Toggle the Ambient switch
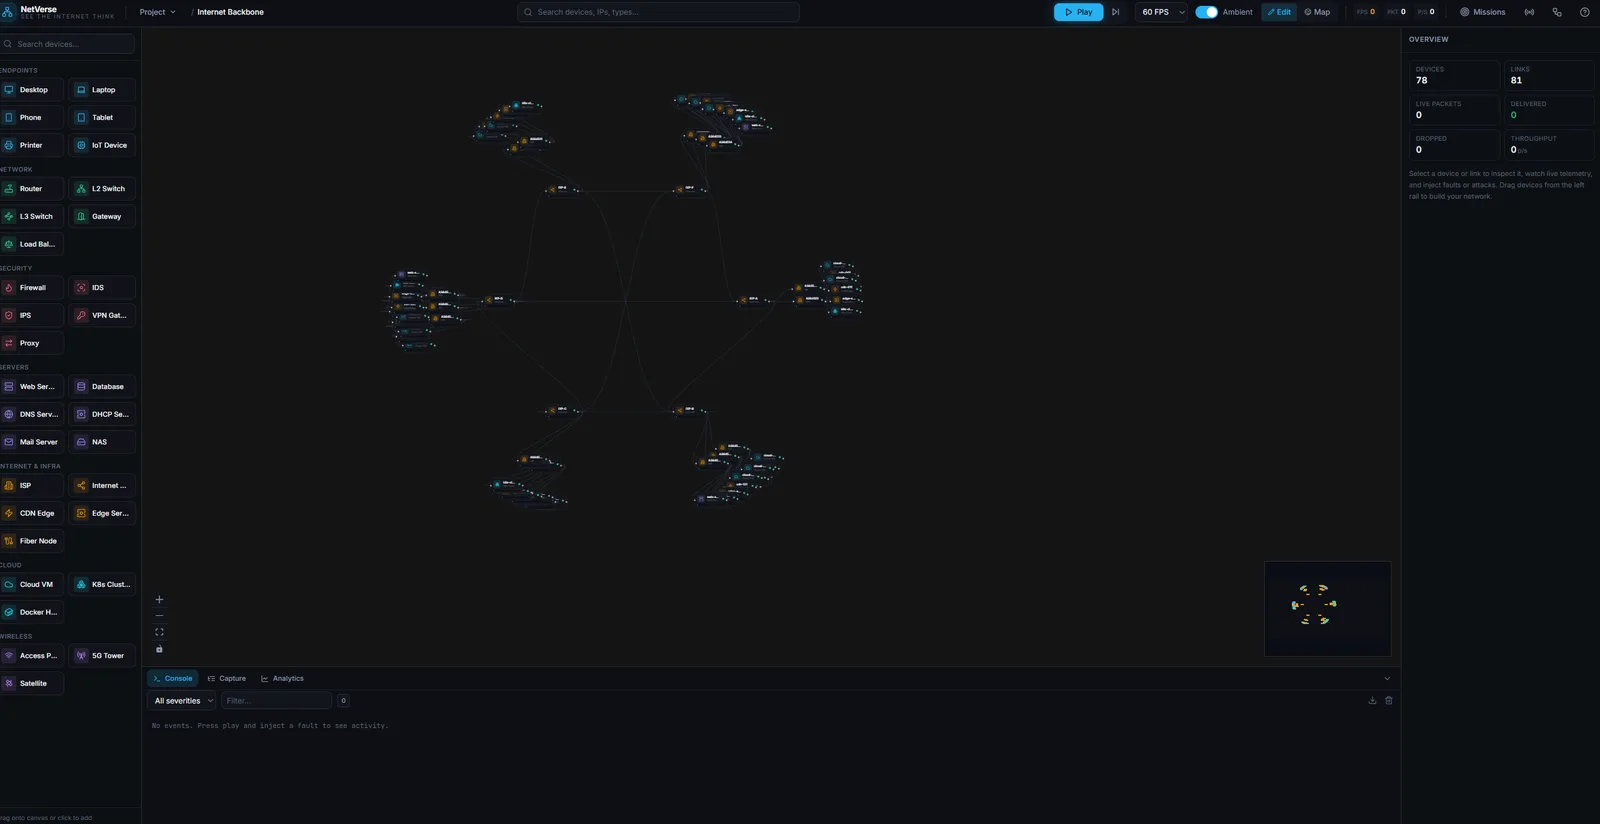Image resolution: width=1600 pixels, height=824 pixels. coord(1206,12)
